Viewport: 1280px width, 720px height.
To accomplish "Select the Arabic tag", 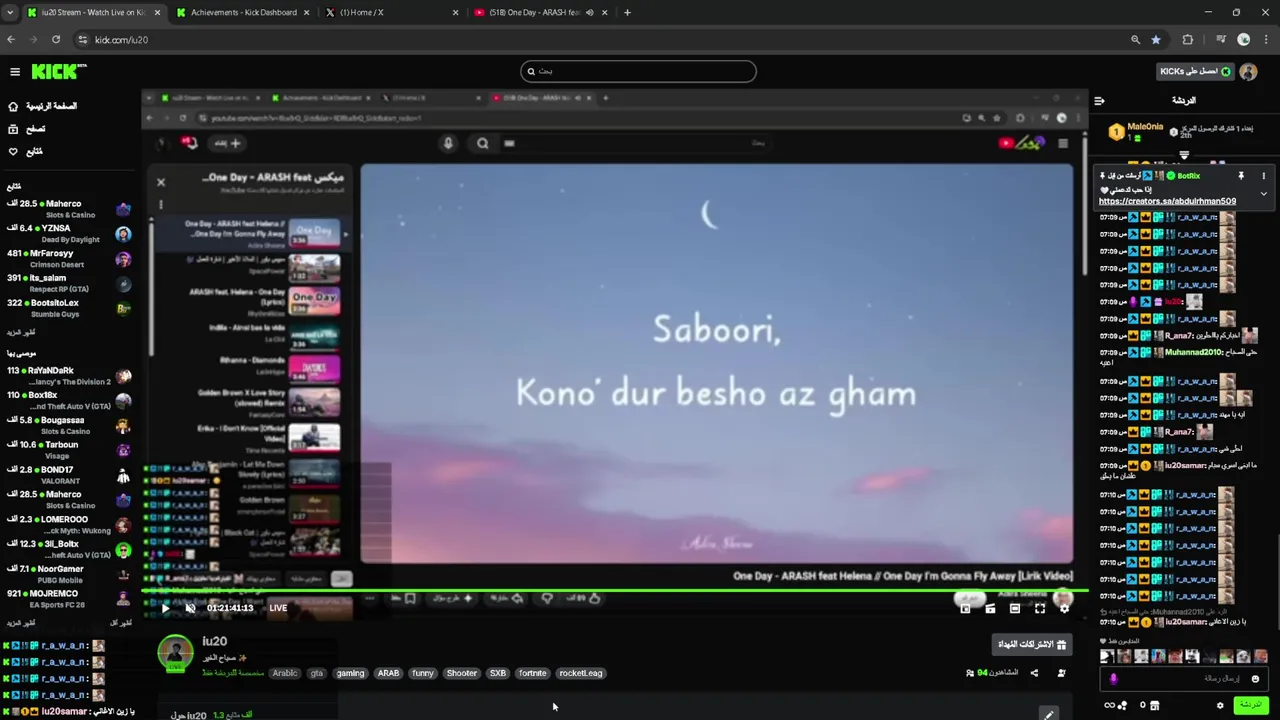I will 285,673.
